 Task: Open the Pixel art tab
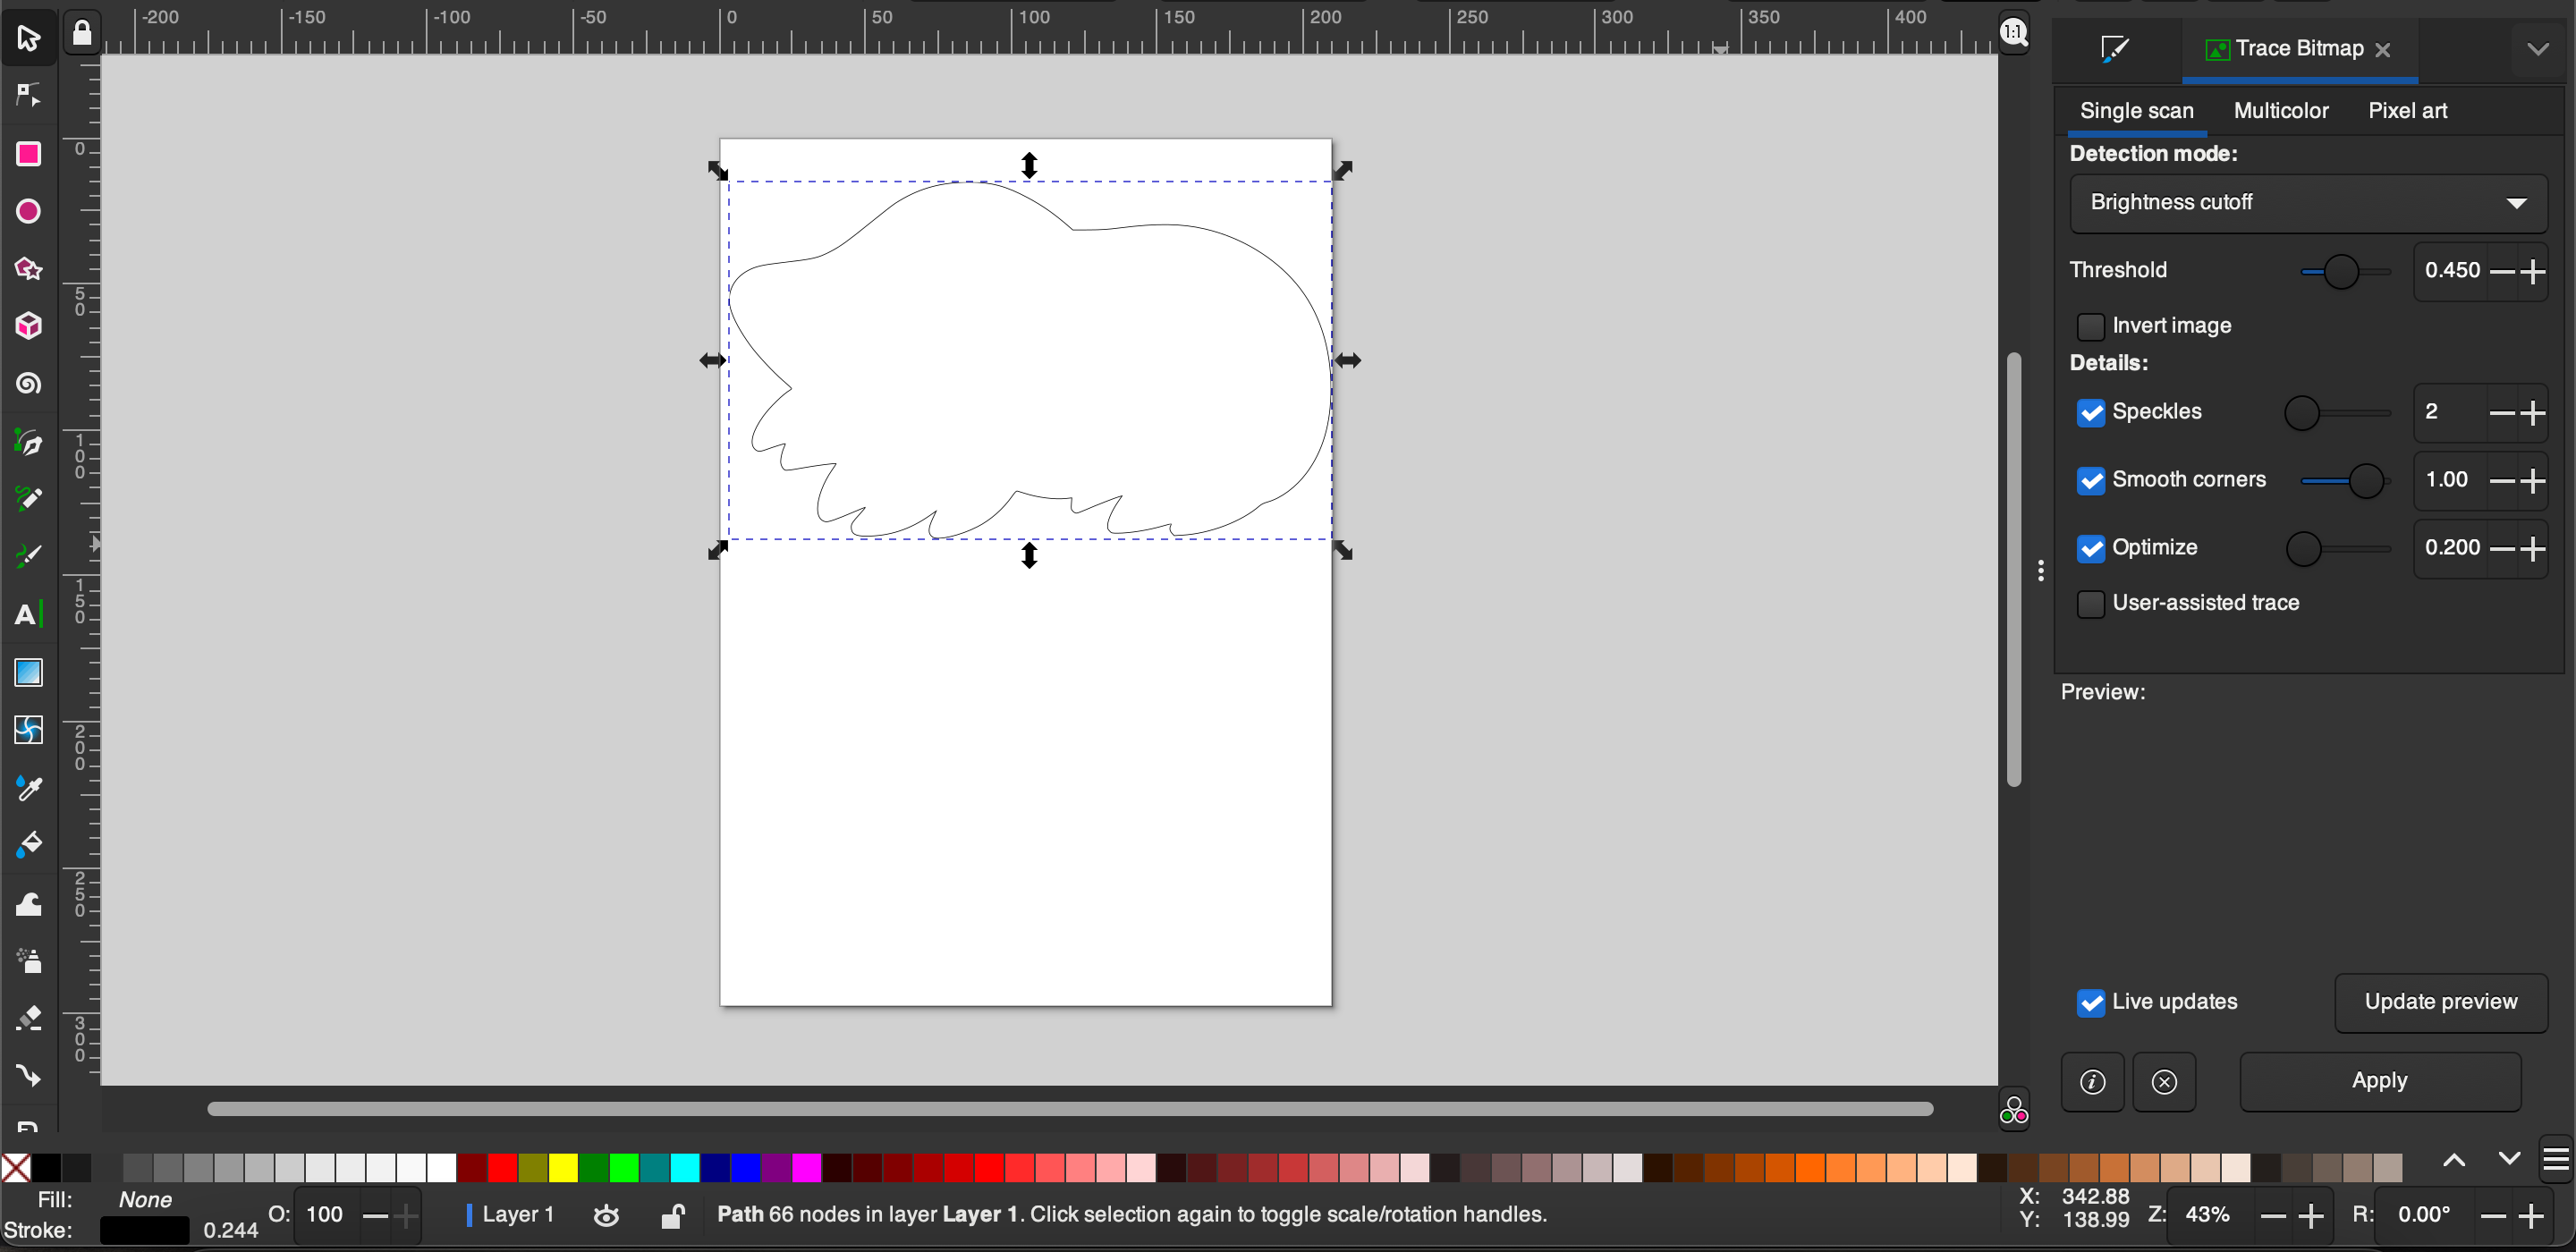coord(2407,111)
